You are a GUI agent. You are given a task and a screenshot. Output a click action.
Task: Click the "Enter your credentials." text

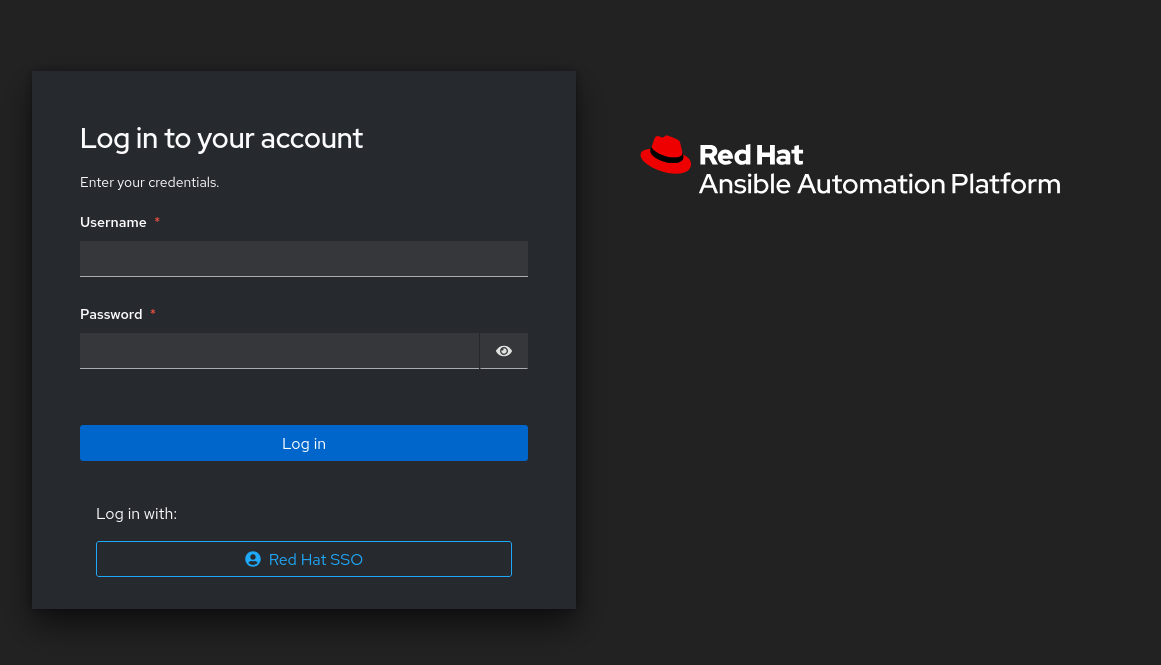click(150, 182)
